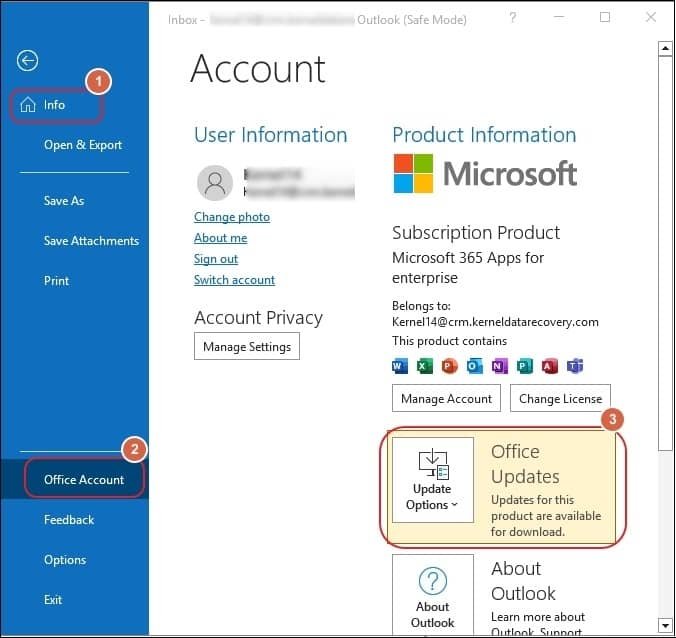Viewport: 676px width, 638px height.
Task: Click the User Information heading
Action: tap(271, 134)
